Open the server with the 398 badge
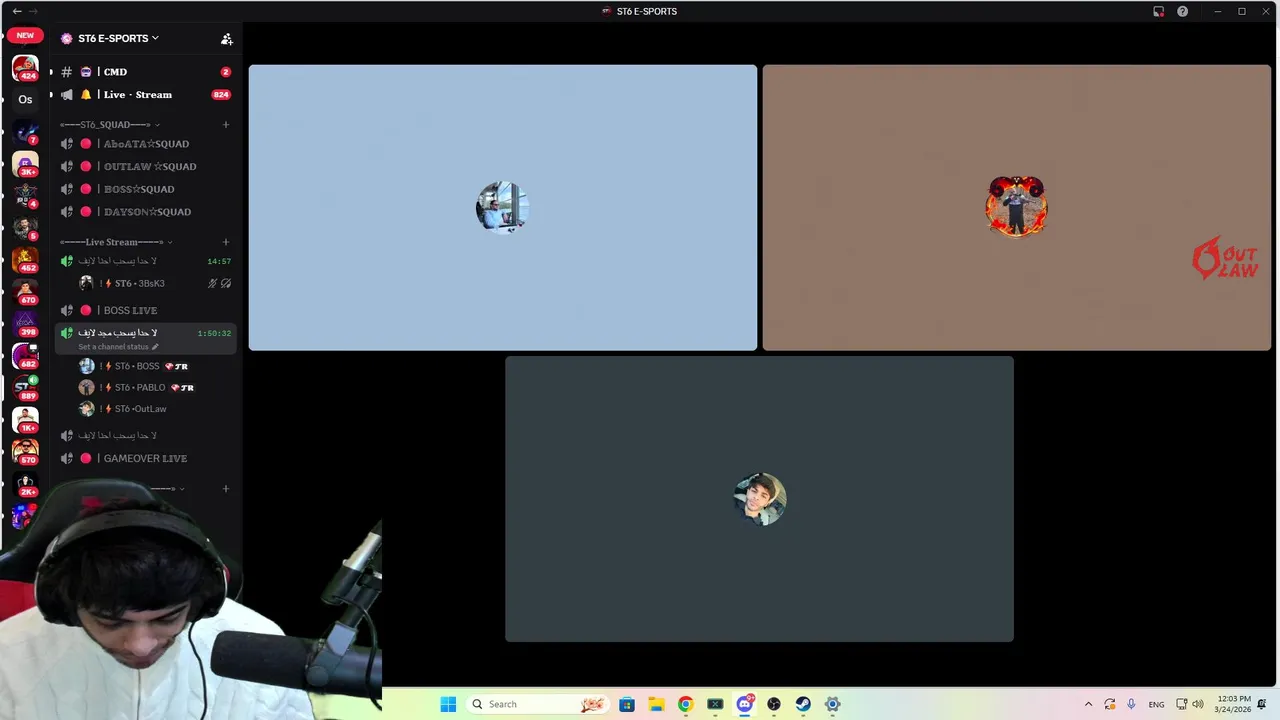Viewport: 1280px width, 720px height. click(x=25, y=323)
